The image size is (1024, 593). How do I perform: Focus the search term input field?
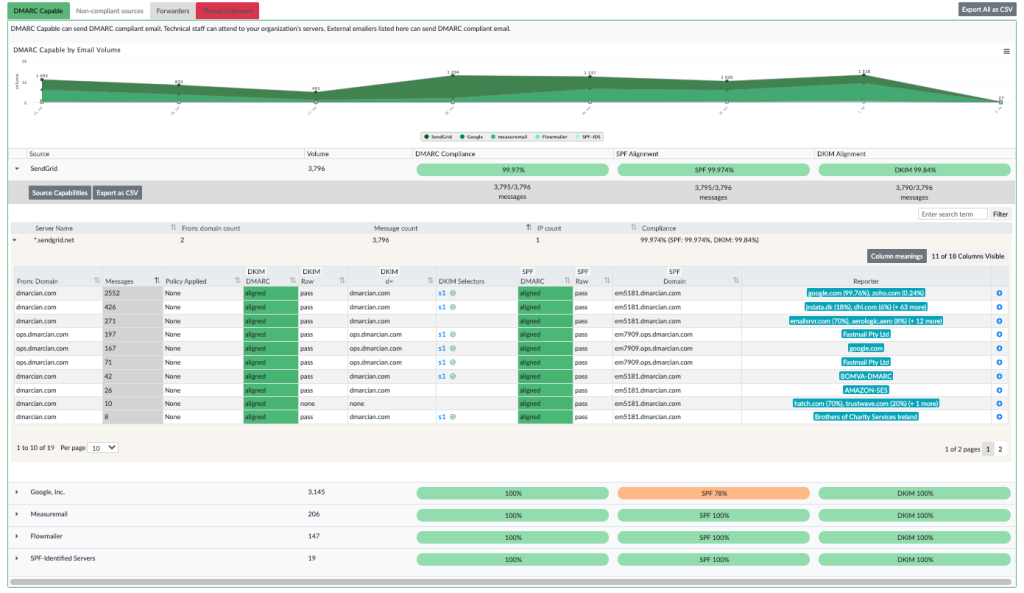[x=952, y=214]
